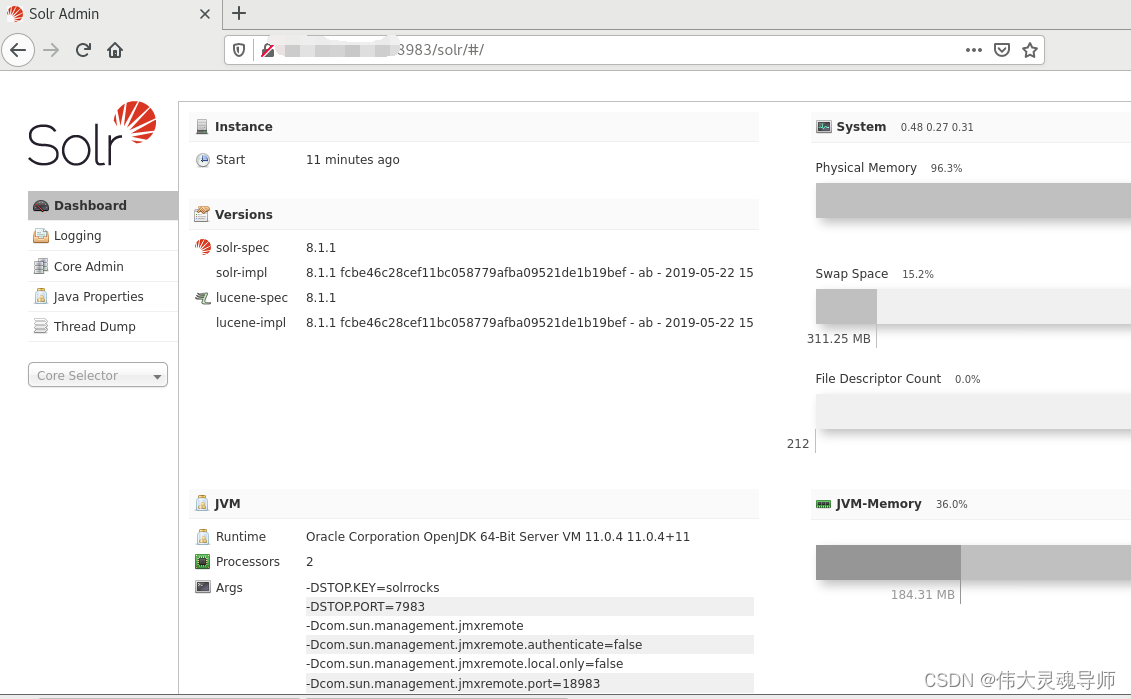
Task: Click the solr-spec Solr icon
Action: (x=203, y=247)
